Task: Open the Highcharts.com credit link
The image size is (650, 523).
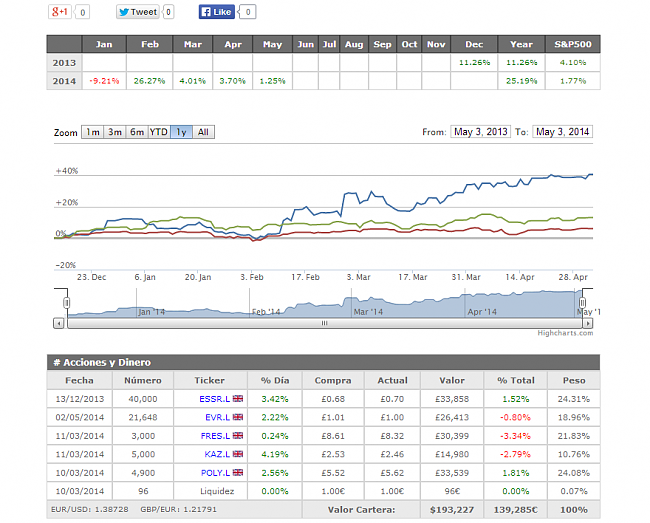Action: click(565, 333)
